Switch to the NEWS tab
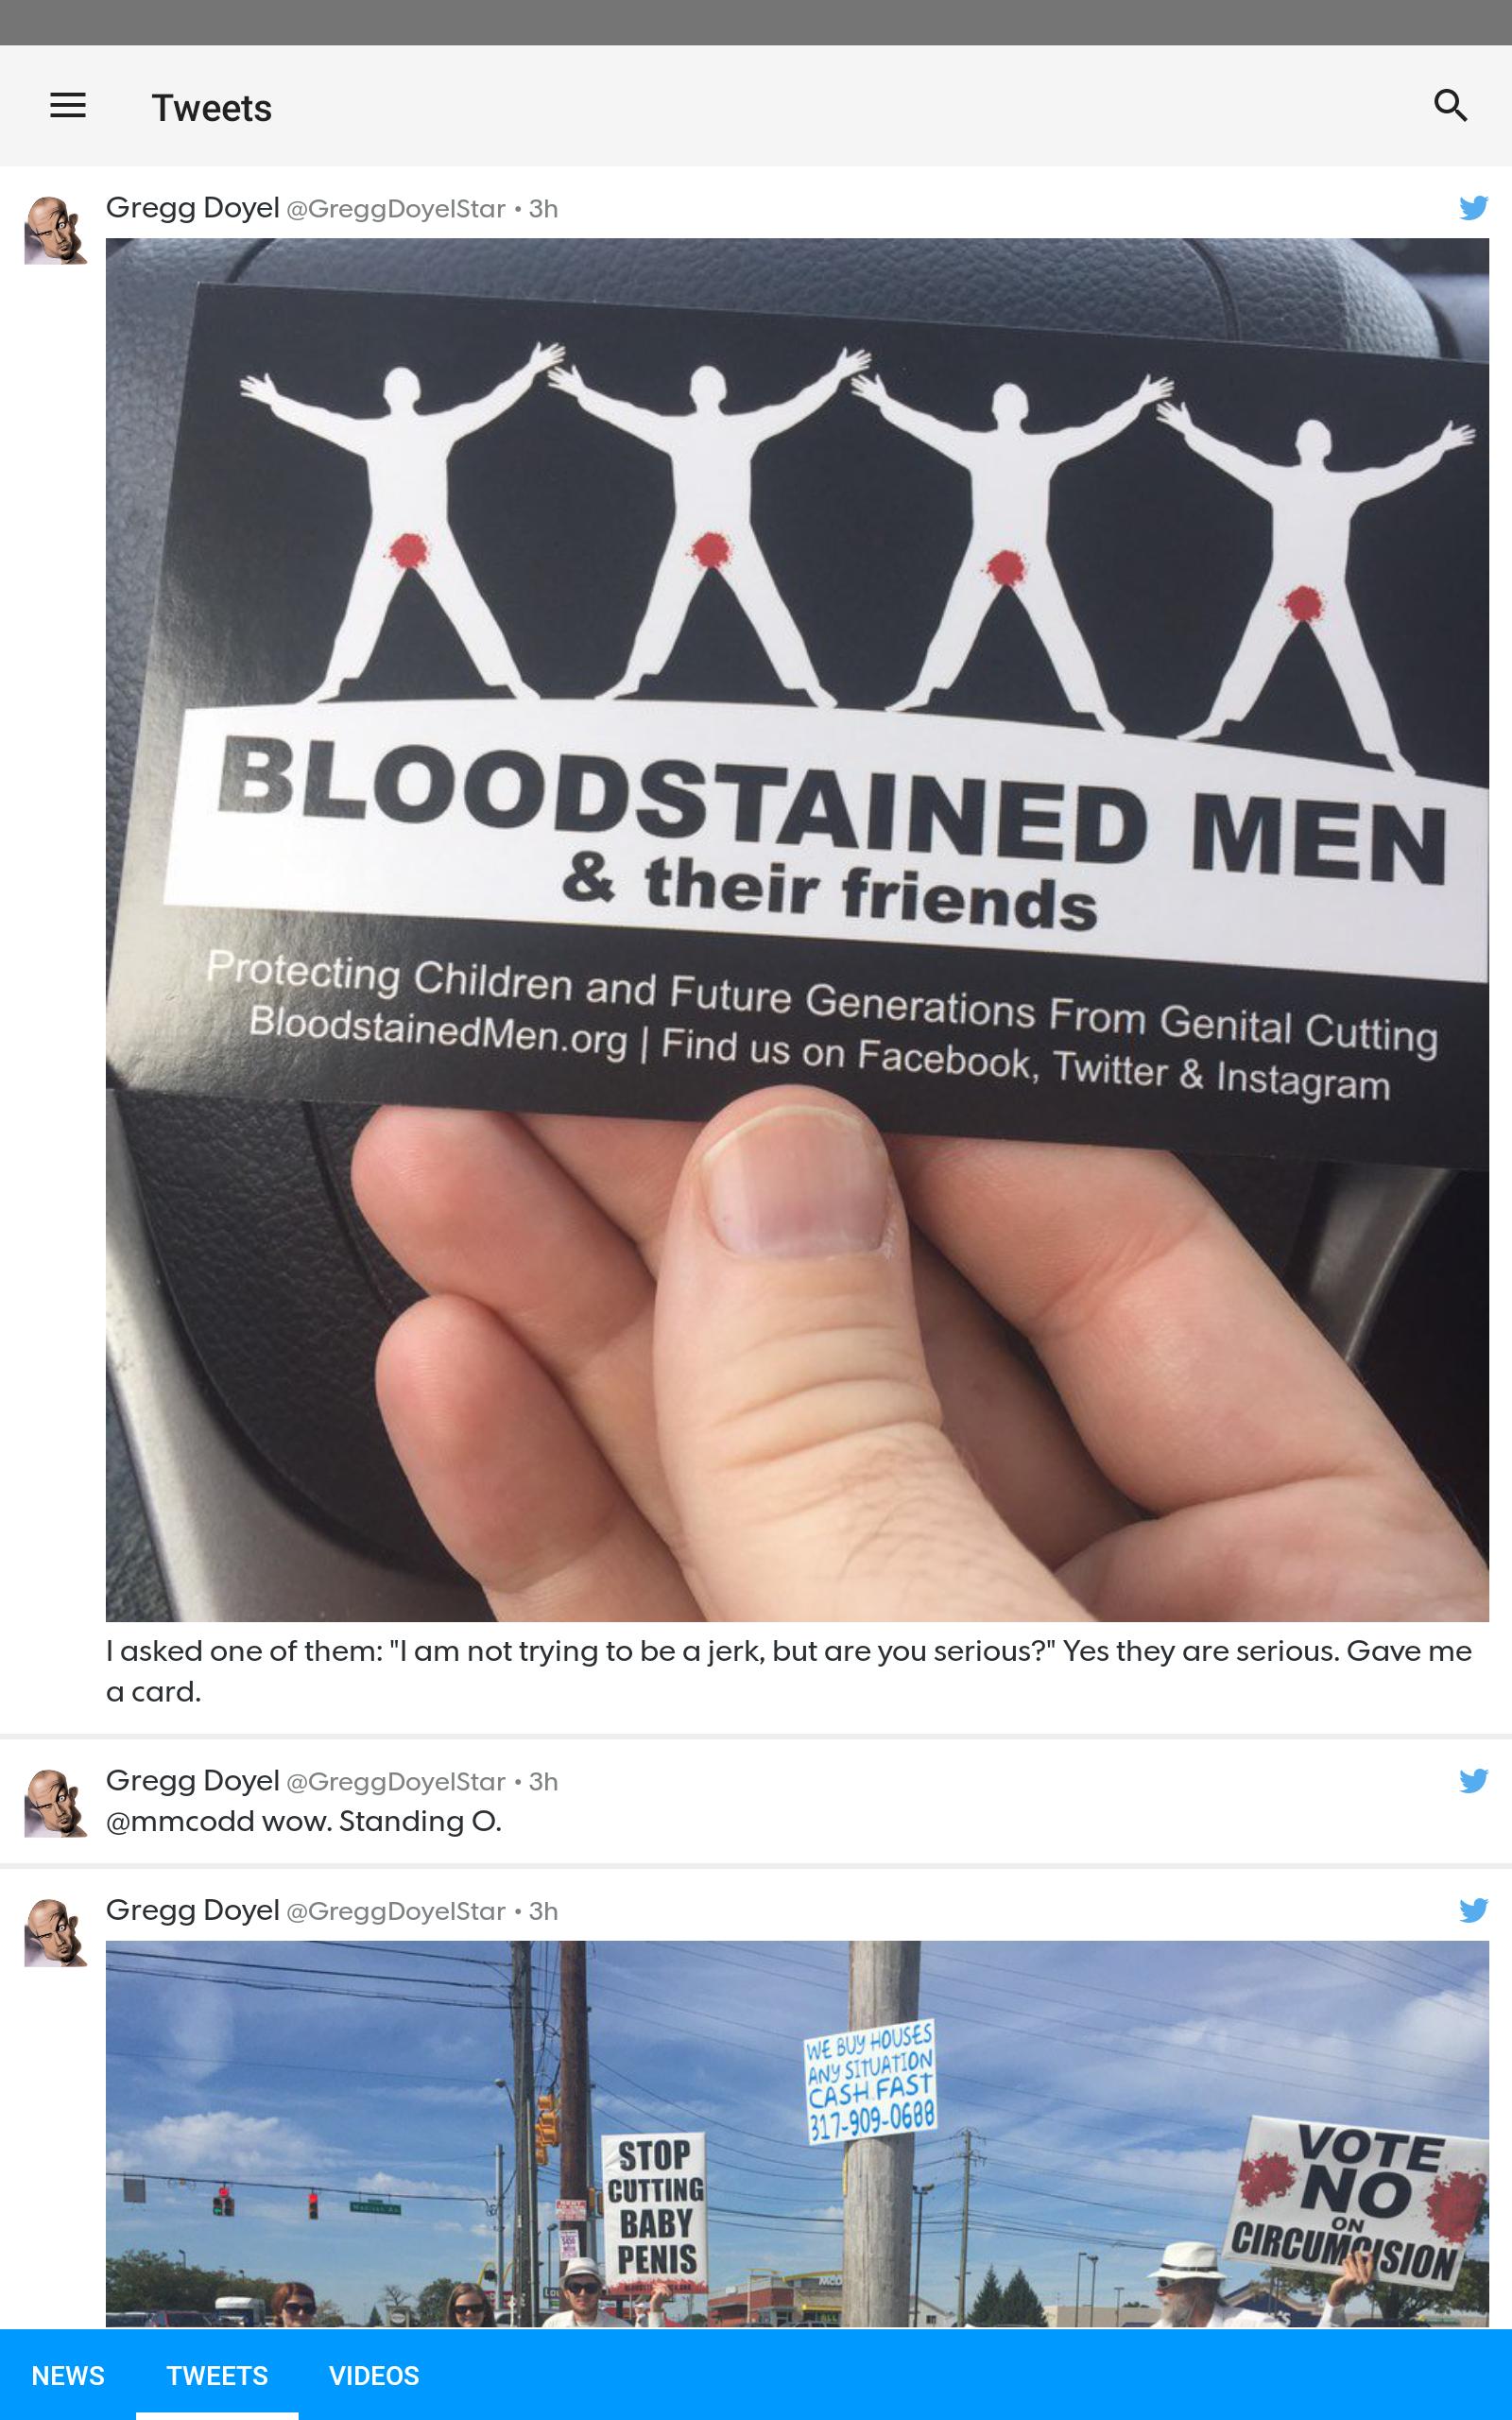The image size is (1512, 2420). 68,2376
